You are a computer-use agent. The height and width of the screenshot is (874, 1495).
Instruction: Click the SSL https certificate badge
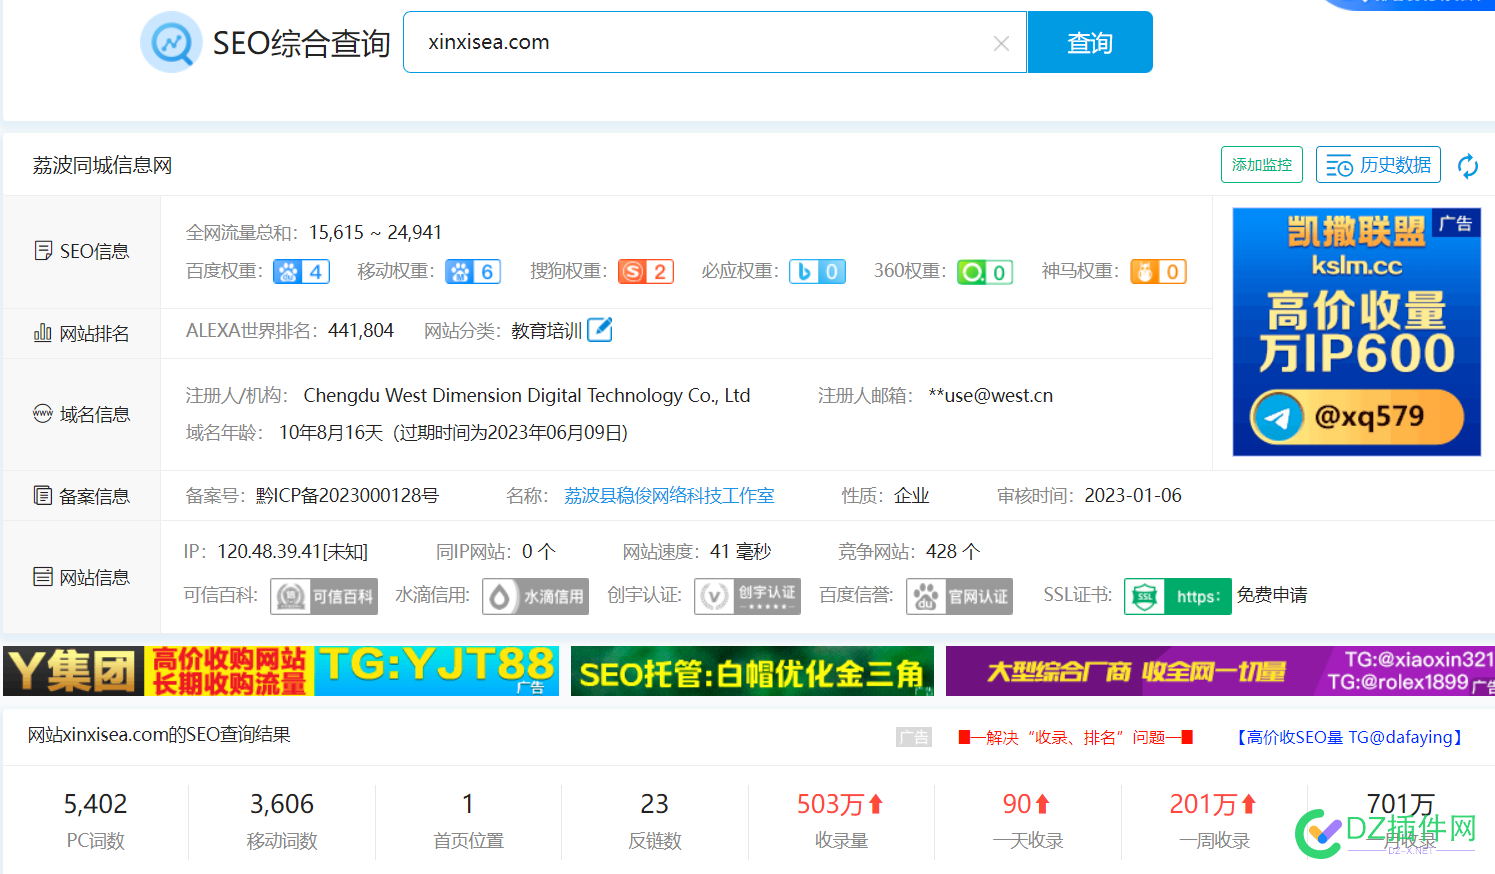click(1177, 596)
